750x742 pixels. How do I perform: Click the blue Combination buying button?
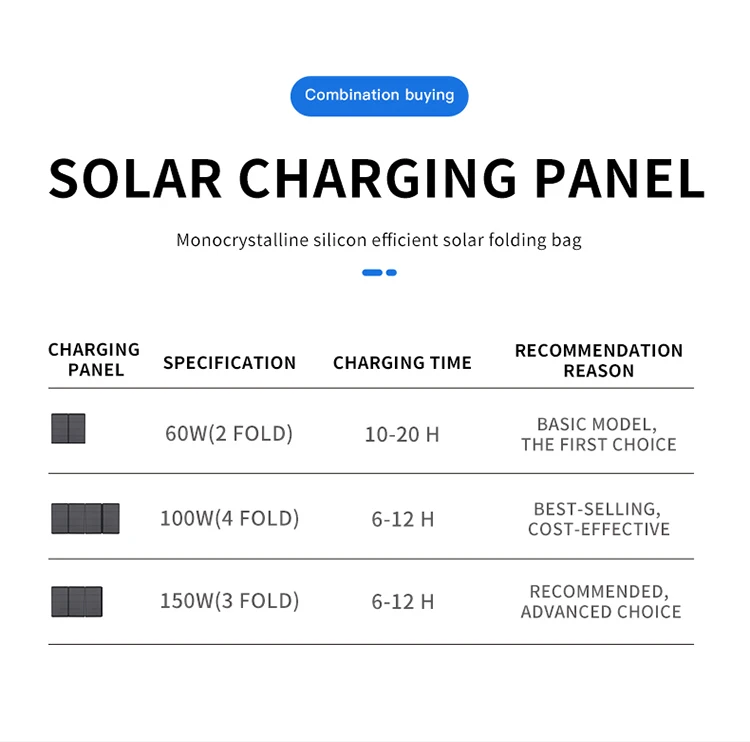click(379, 96)
